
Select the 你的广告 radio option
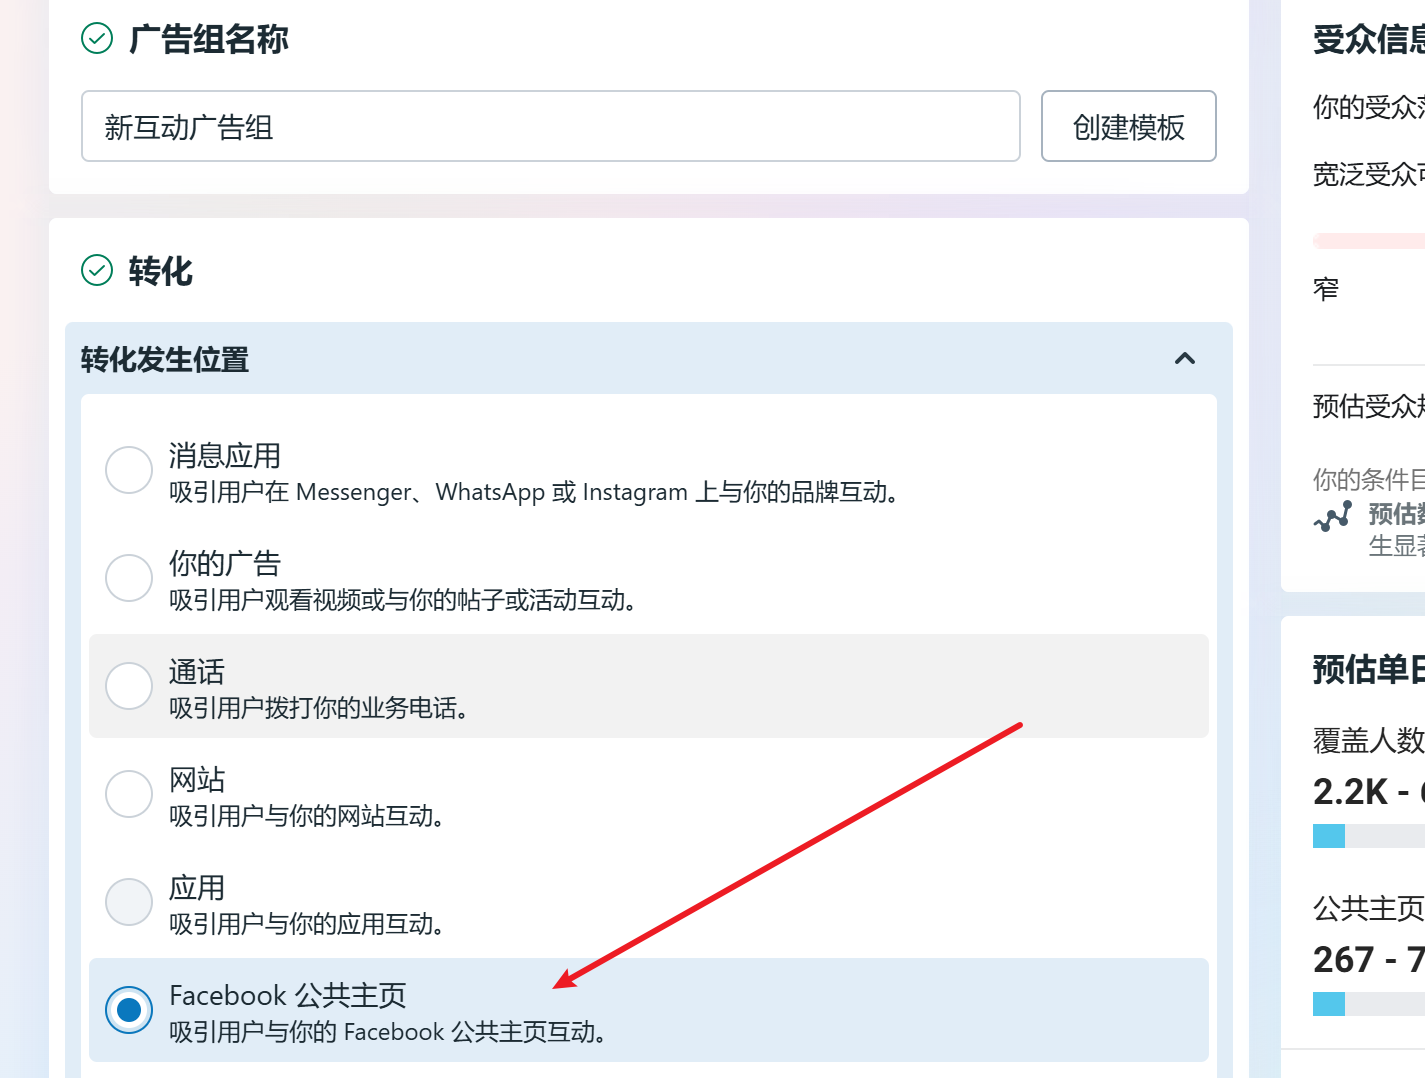[129, 578]
